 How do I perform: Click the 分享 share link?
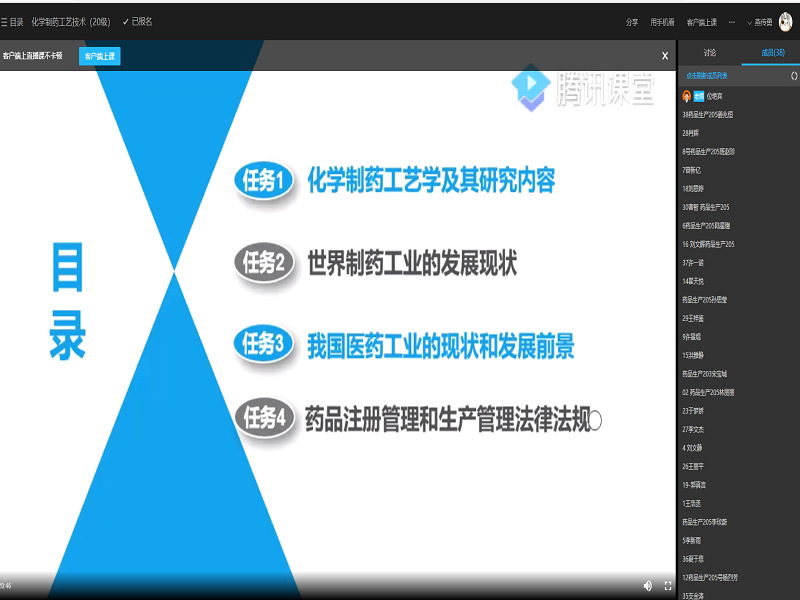[x=631, y=21]
